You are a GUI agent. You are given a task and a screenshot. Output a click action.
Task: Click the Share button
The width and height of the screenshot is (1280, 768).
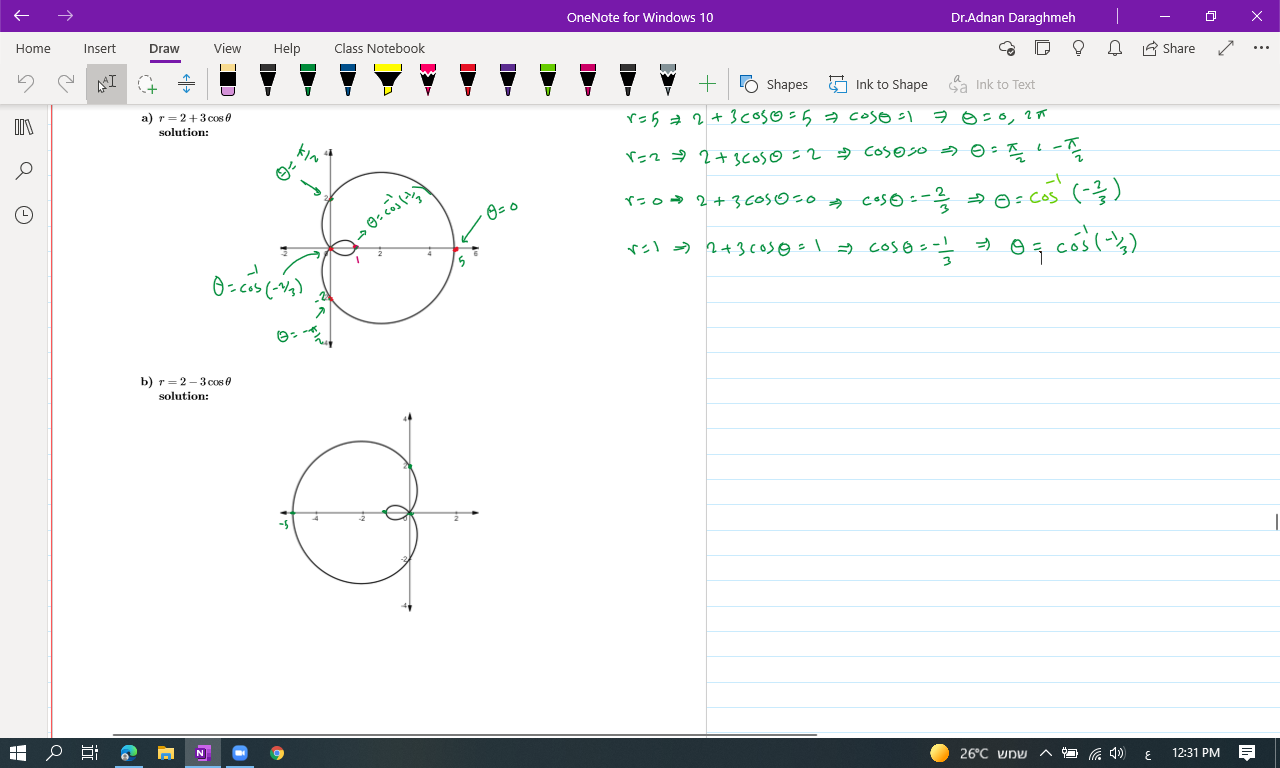(x=1168, y=48)
